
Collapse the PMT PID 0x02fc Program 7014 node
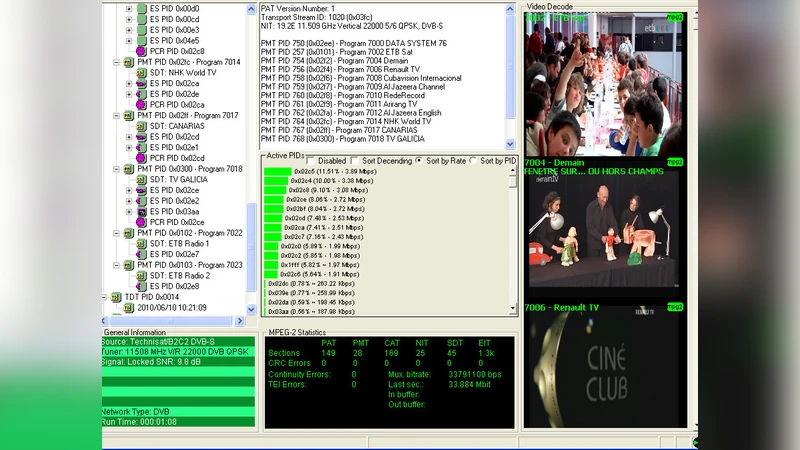[x=116, y=62]
